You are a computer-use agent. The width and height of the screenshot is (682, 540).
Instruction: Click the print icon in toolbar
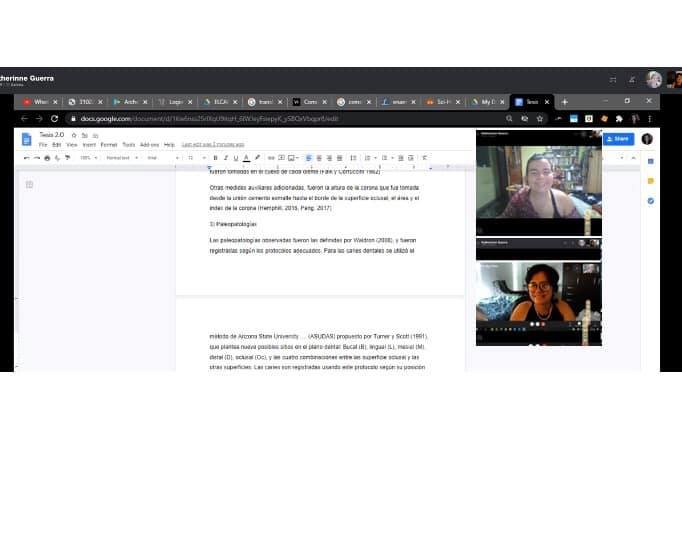point(47,158)
